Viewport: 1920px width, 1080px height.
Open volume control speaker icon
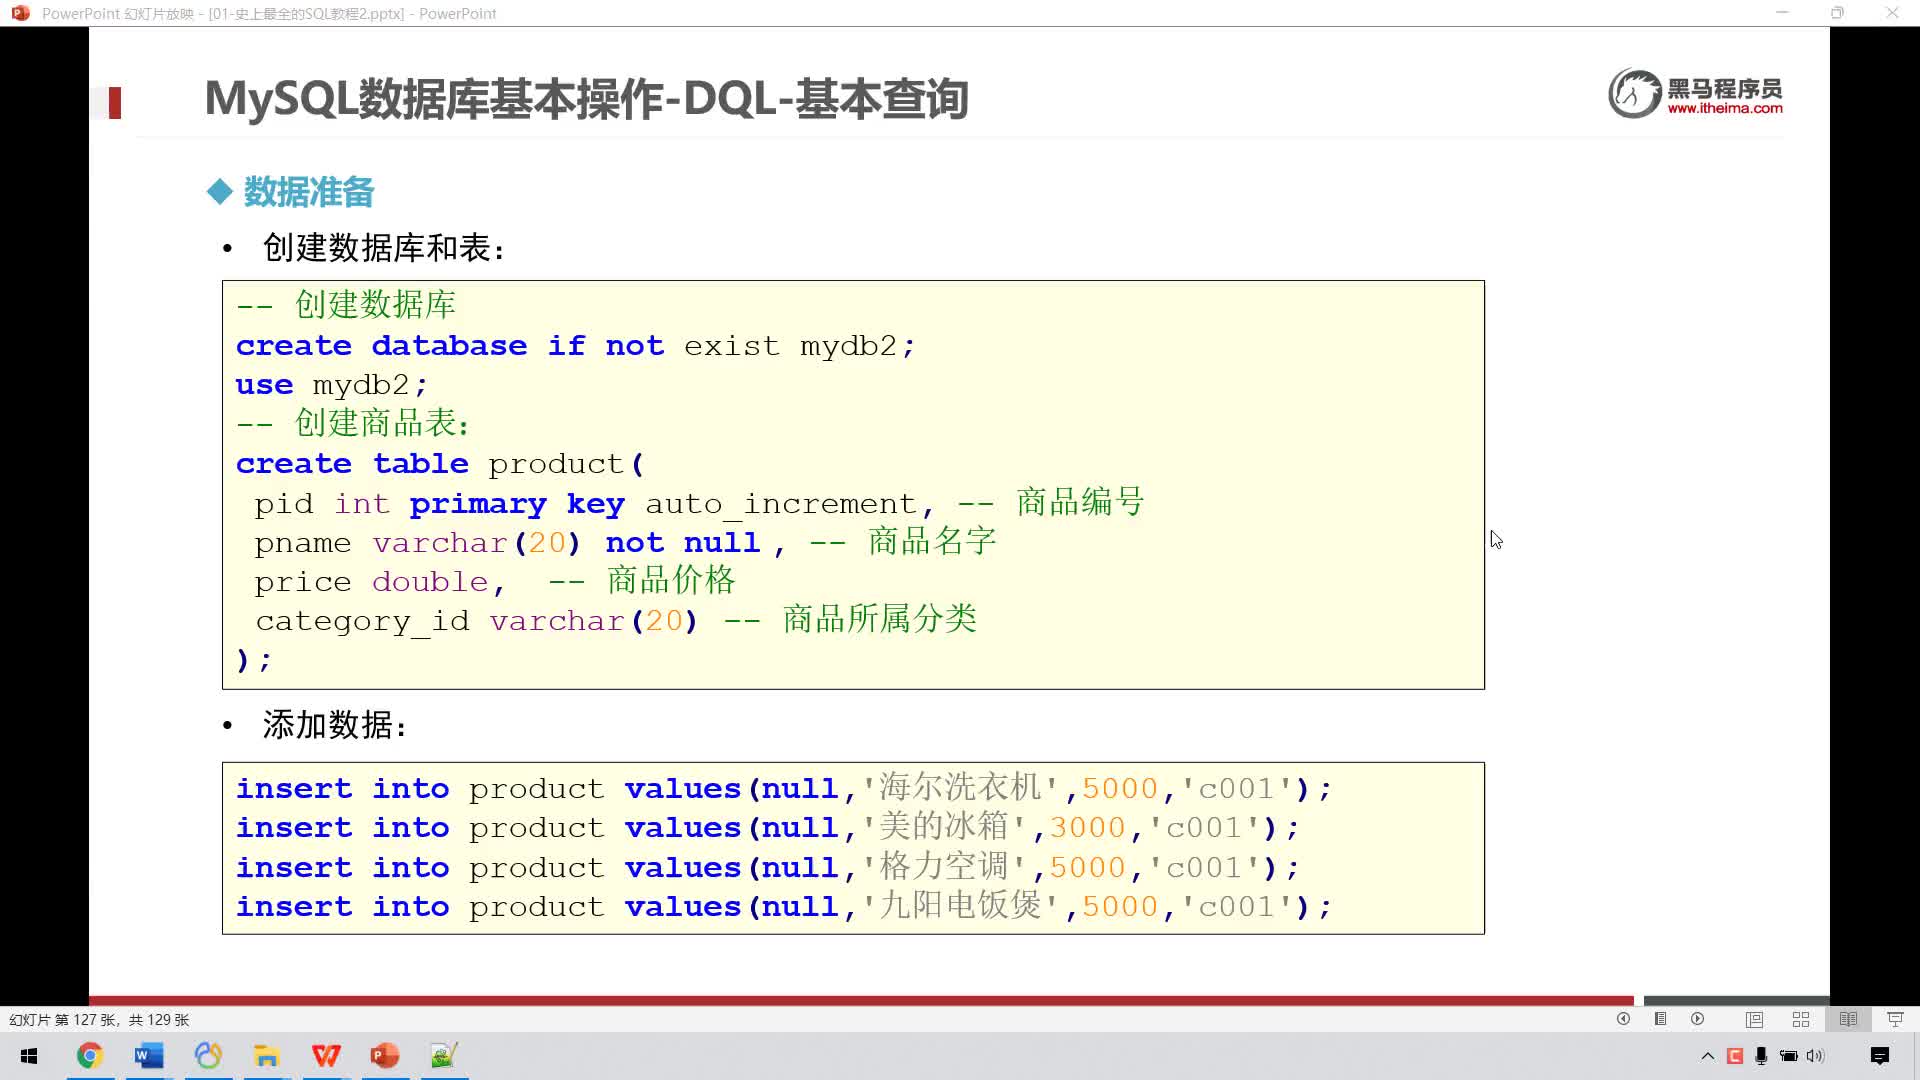(1816, 1056)
